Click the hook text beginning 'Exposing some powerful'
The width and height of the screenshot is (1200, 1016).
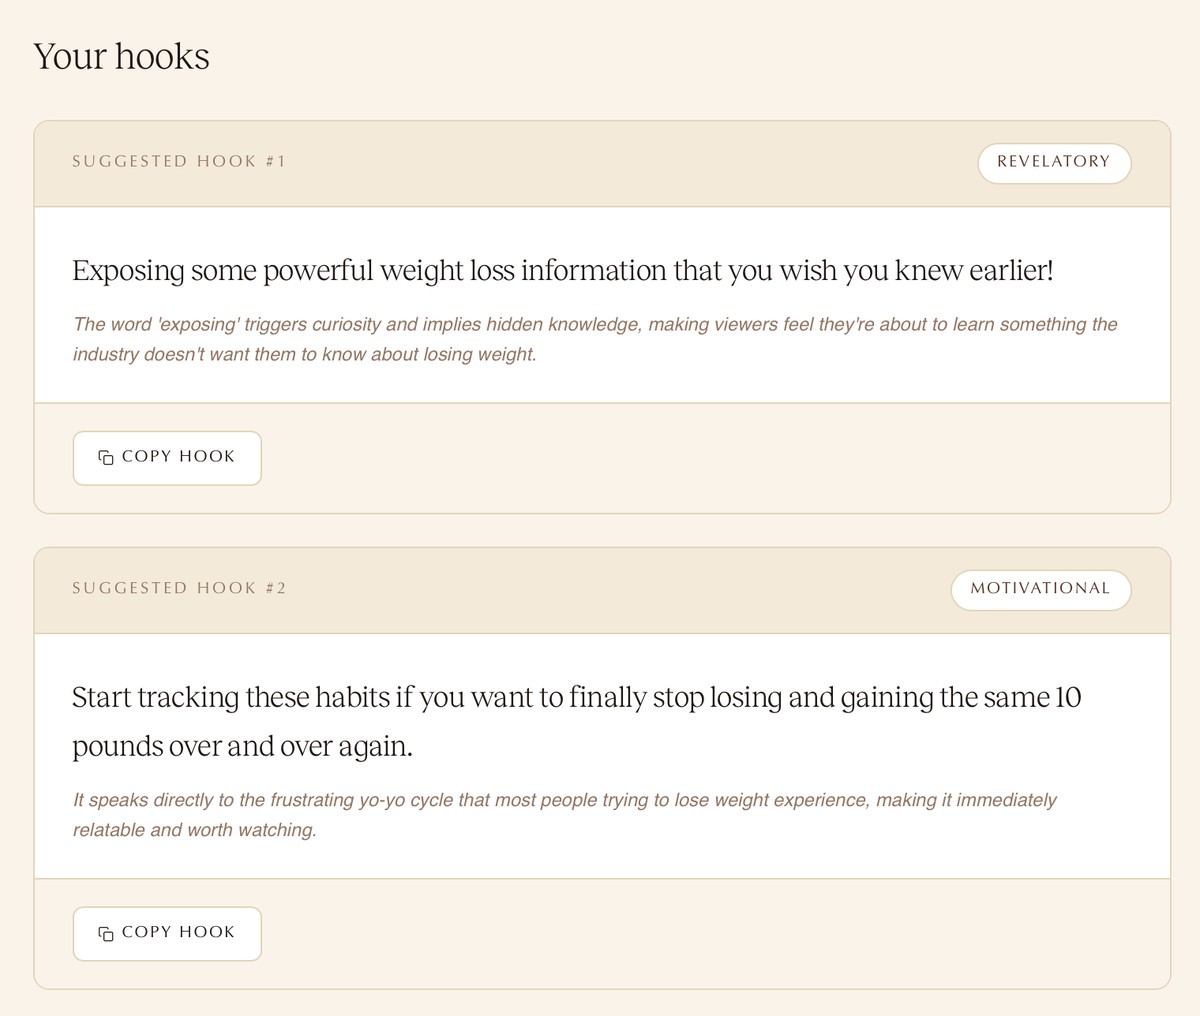(563, 271)
